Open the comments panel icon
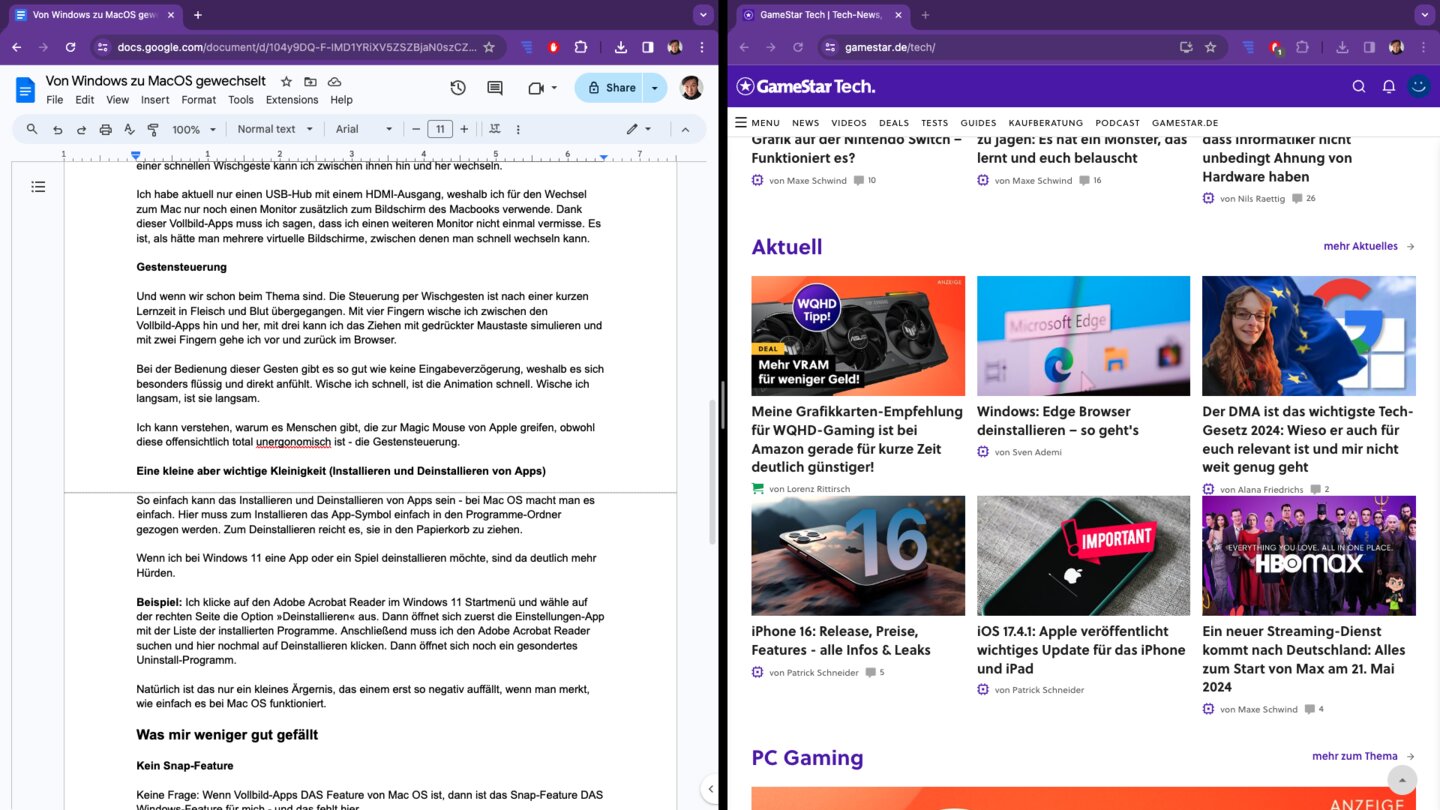Screen dimensions: 1440x810 (x=495, y=88)
